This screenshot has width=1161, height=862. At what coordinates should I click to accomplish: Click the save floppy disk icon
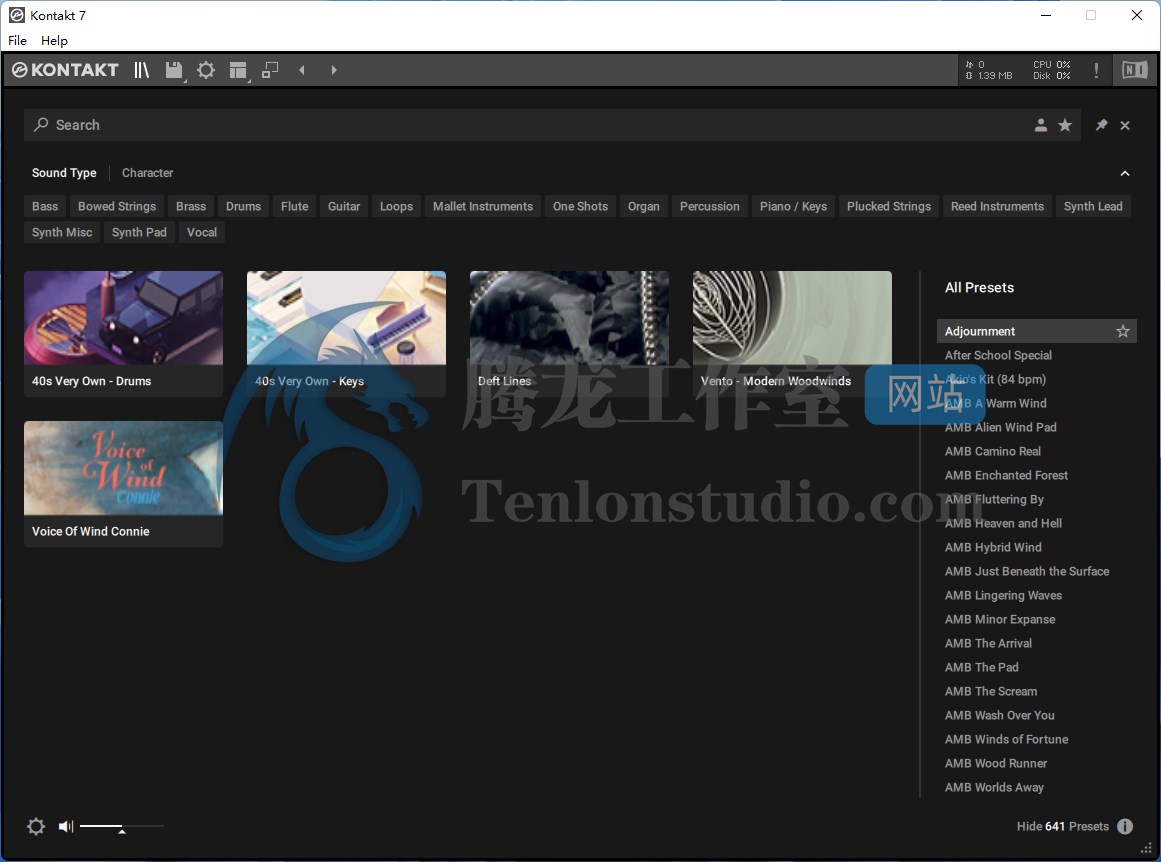click(x=174, y=70)
